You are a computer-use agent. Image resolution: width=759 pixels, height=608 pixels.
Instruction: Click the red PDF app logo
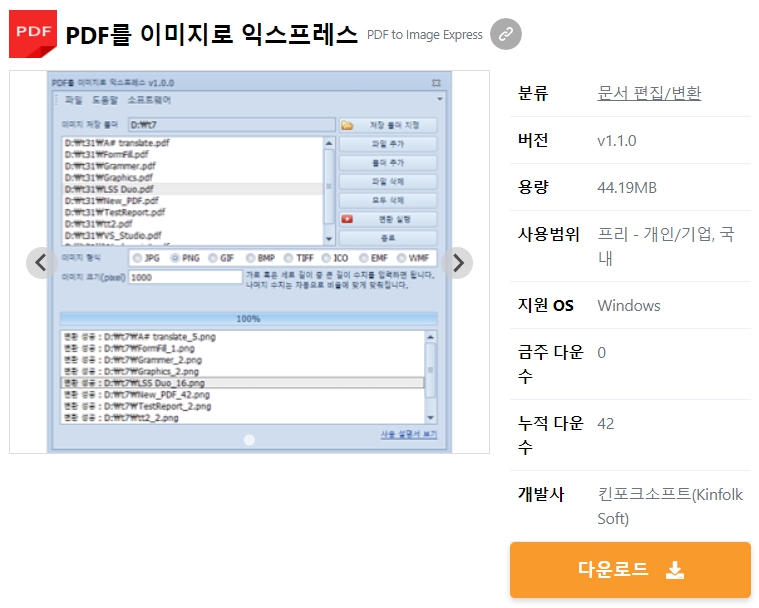(33, 33)
